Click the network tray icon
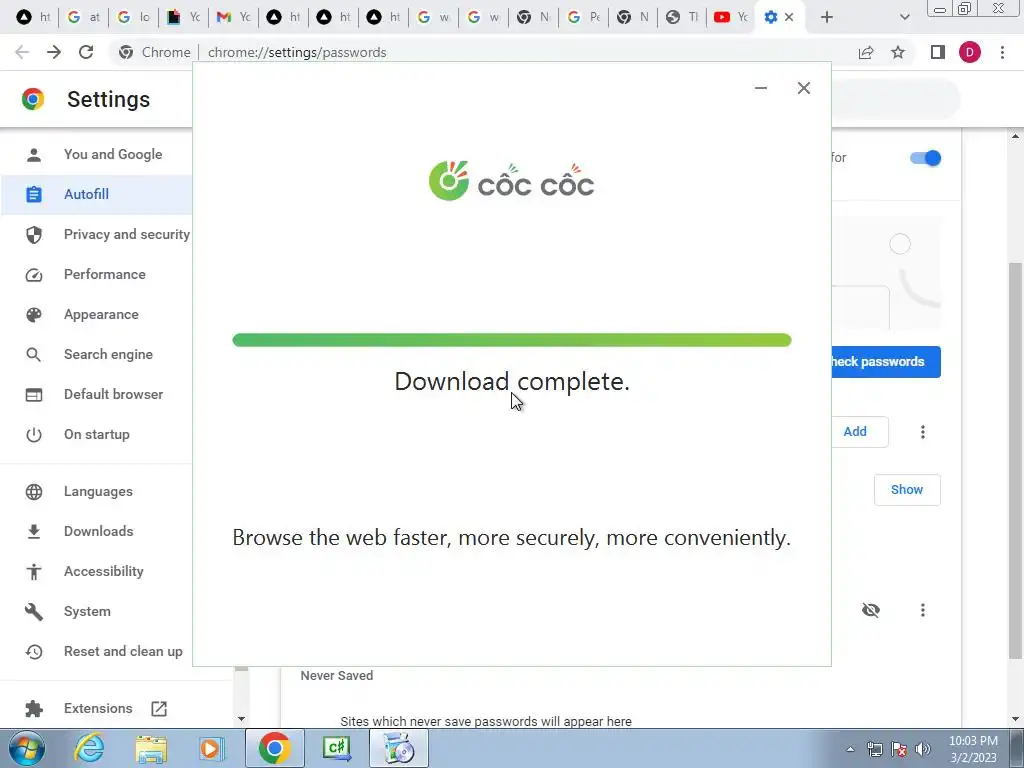The height and width of the screenshot is (768, 1024). pyautogui.click(x=874, y=749)
